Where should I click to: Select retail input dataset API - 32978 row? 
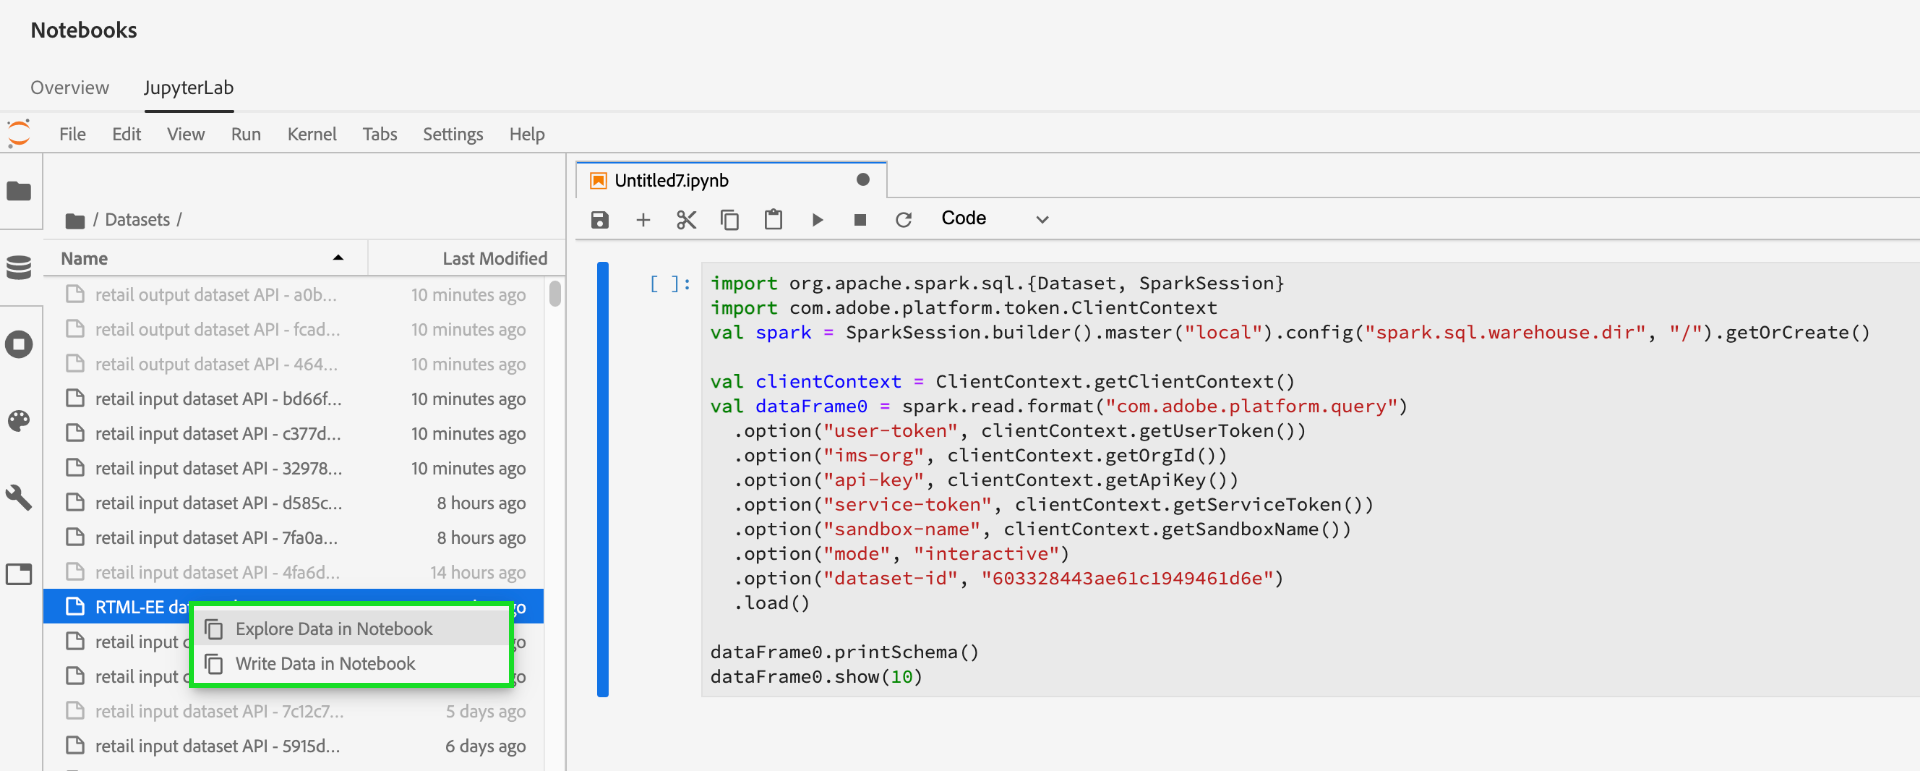click(294, 468)
